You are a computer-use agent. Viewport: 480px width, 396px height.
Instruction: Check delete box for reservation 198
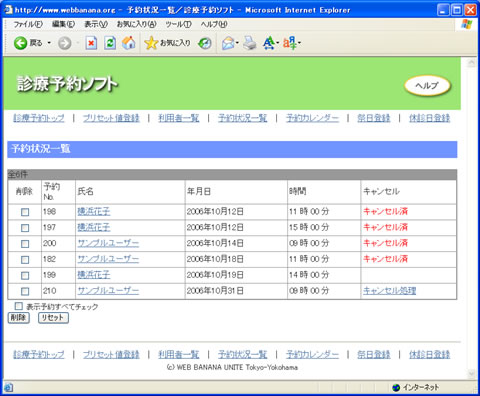(25, 212)
